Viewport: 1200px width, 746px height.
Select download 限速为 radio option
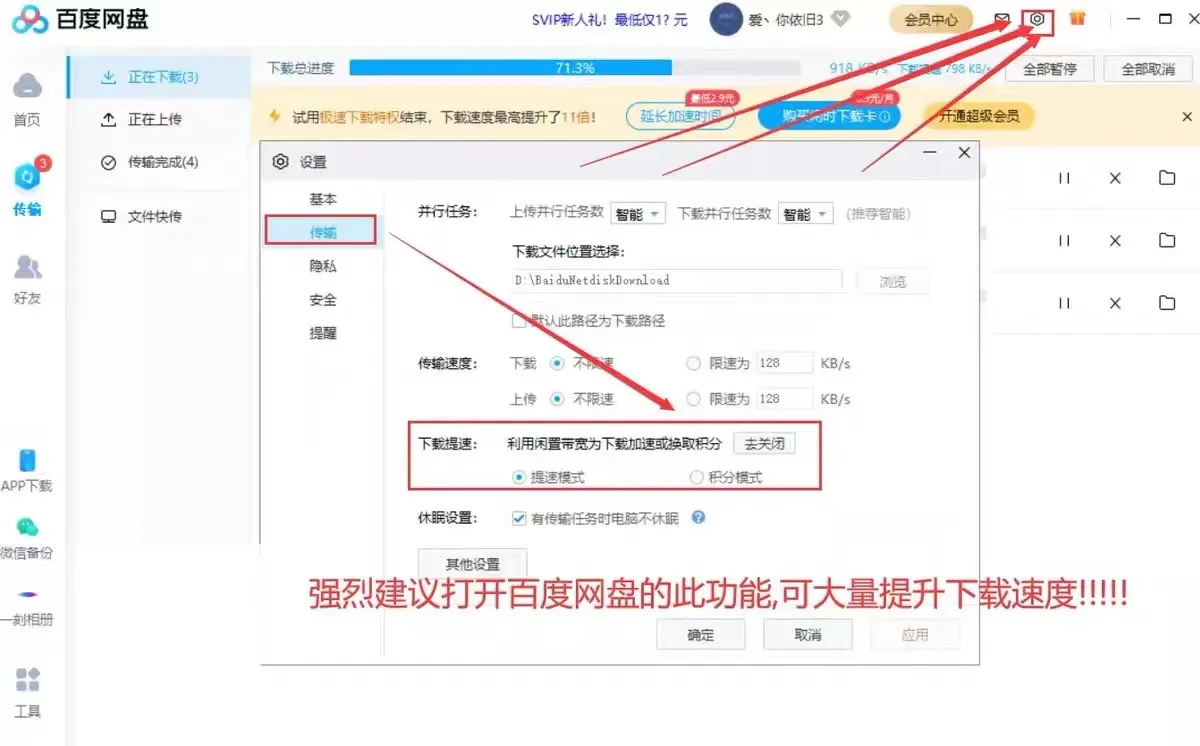click(694, 364)
